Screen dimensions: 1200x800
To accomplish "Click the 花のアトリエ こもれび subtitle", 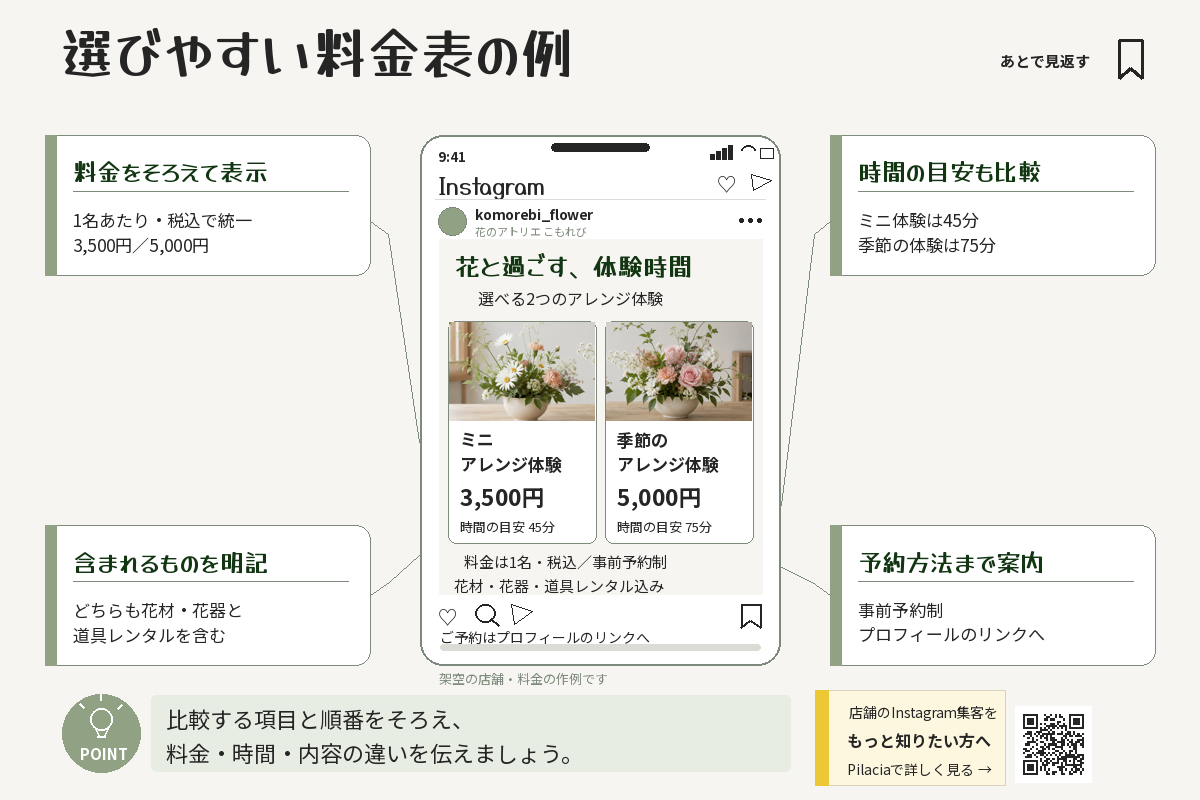I will click(530, 232).
